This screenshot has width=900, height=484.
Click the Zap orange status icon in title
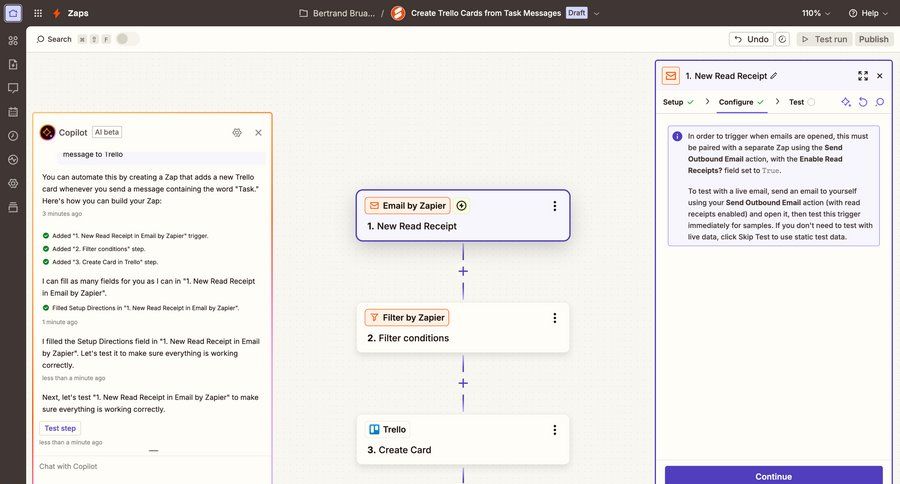coord(398,13)
